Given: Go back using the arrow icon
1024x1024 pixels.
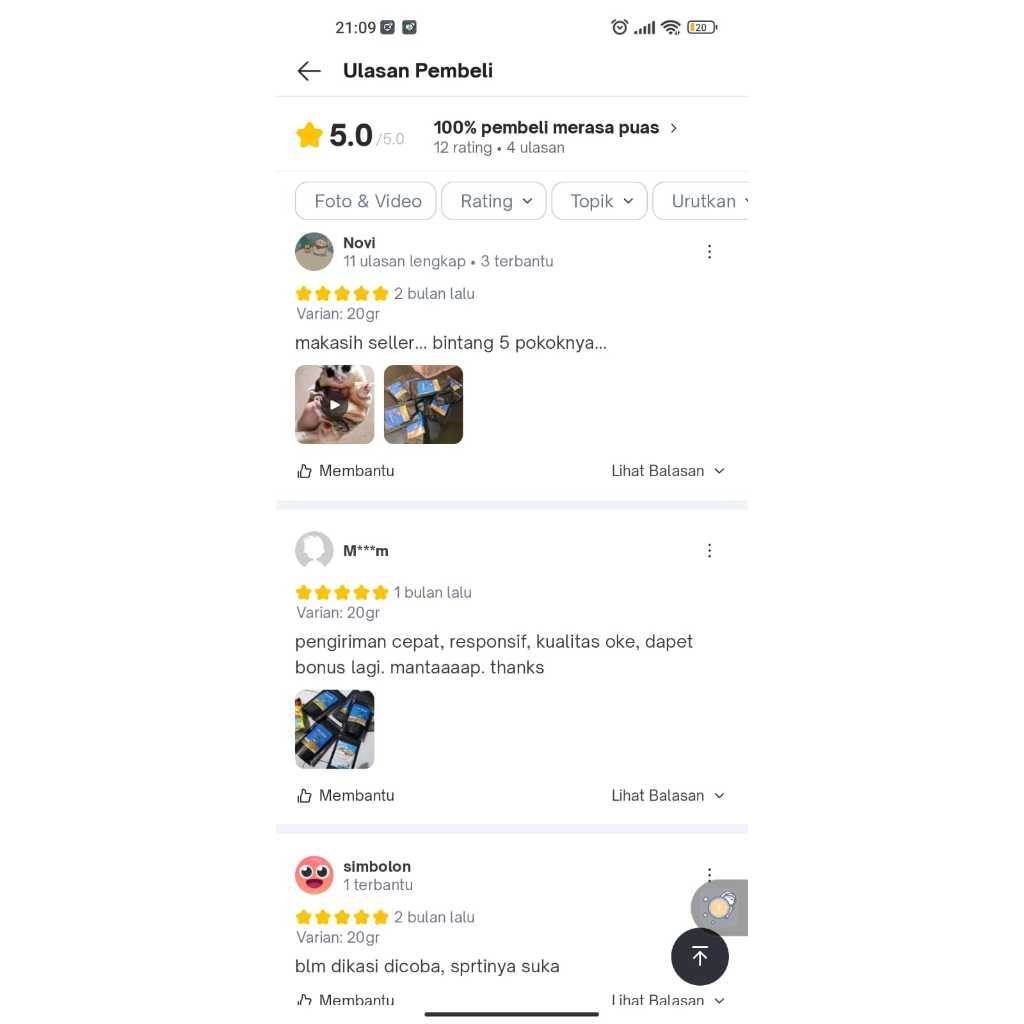Looking at the screenshot, I should 309,71.
